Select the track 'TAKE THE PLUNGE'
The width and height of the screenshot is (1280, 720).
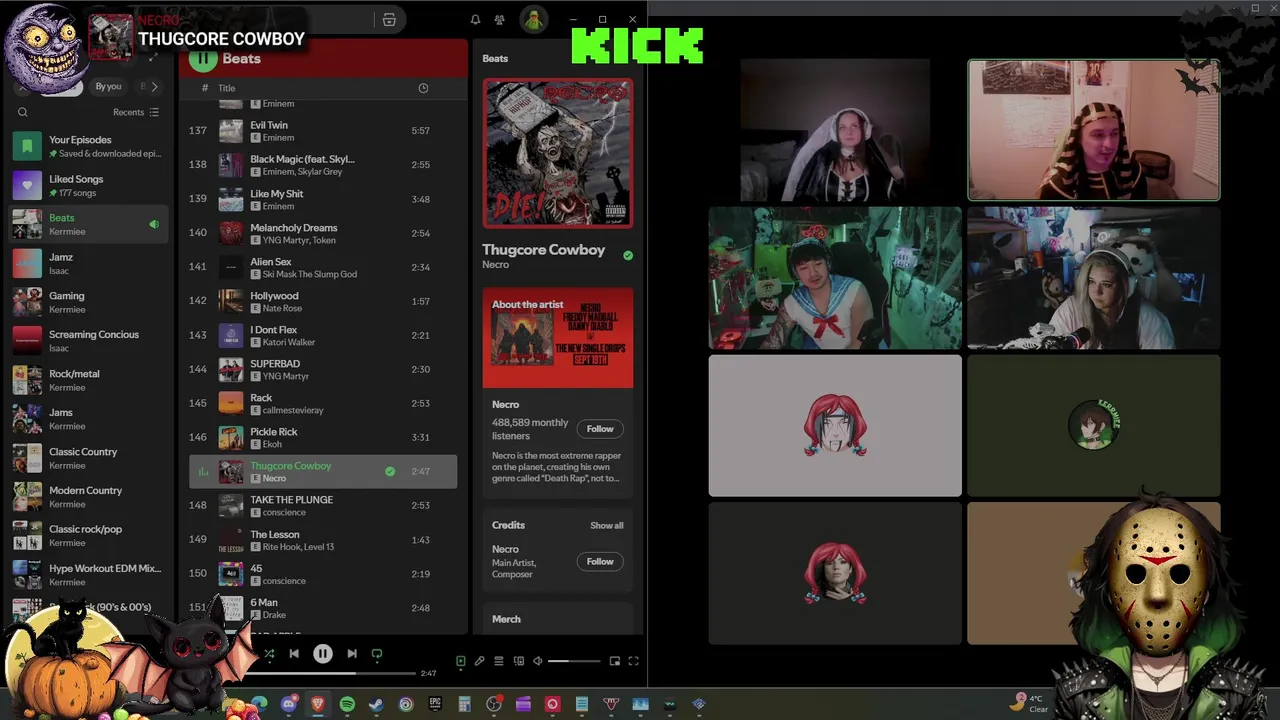tap(323, 505)
